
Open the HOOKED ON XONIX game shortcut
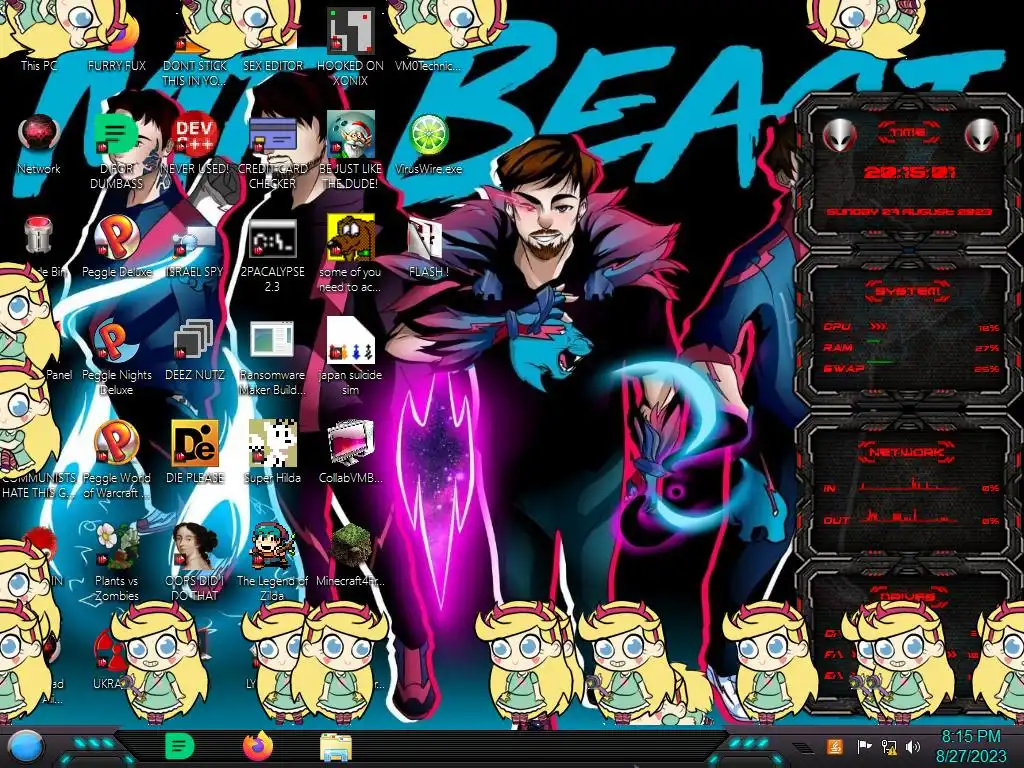(350, 46)
